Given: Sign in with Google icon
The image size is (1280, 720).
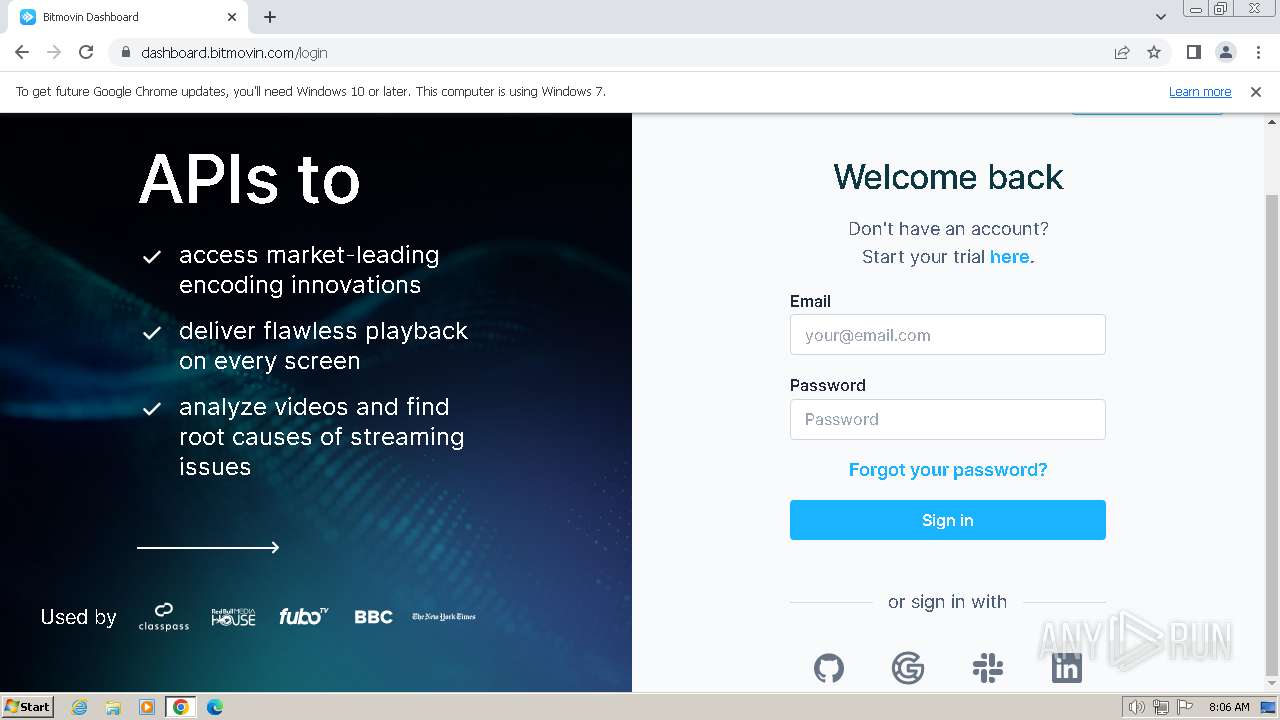Looking at the screenshot, I should tap(908, 668).
